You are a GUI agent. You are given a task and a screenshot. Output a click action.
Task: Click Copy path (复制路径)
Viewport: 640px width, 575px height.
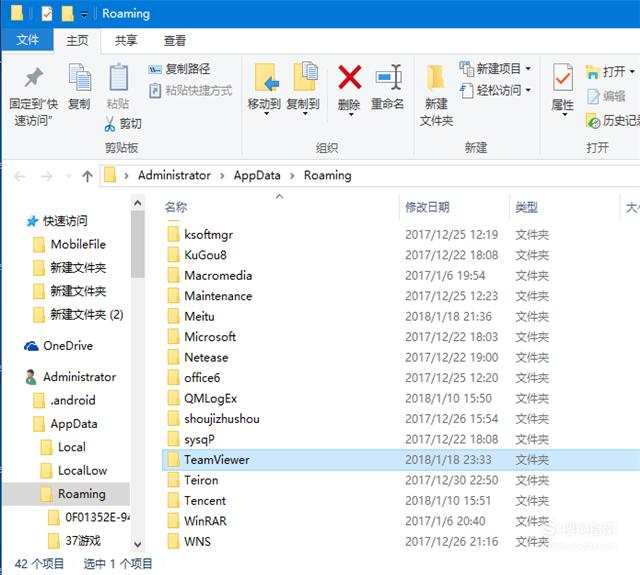pos(179,69)
